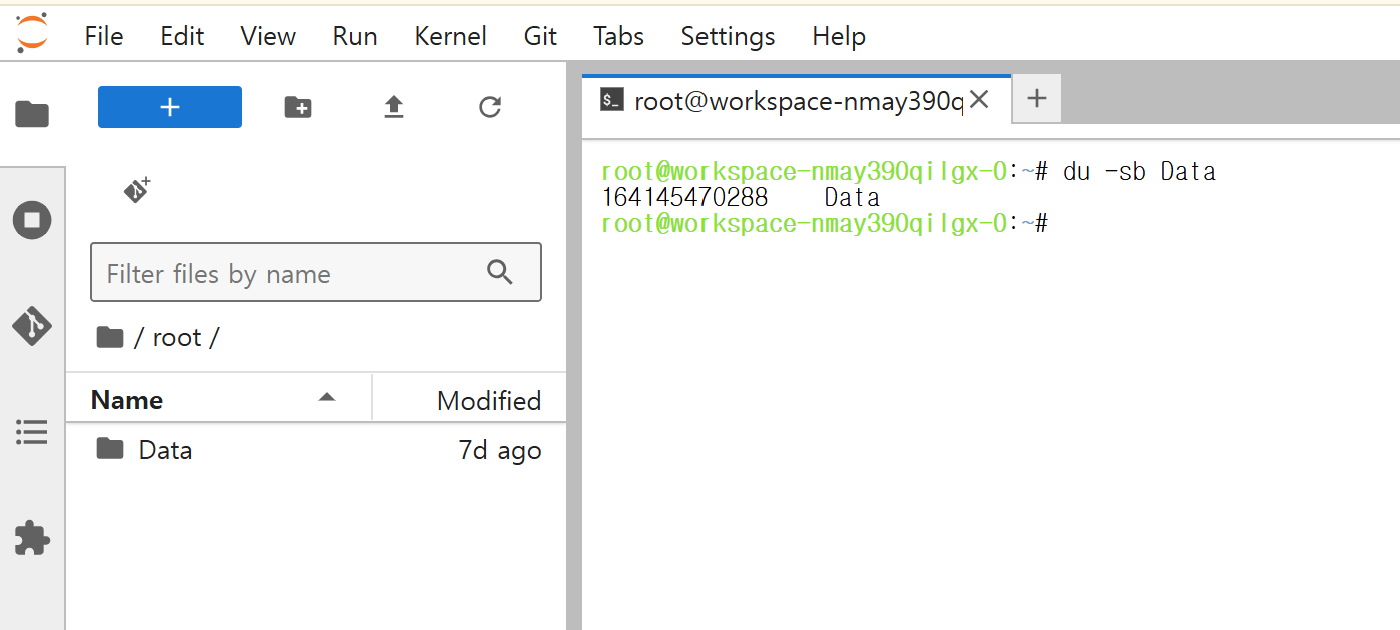Focus the Filter files by name field

click(316, 272)
